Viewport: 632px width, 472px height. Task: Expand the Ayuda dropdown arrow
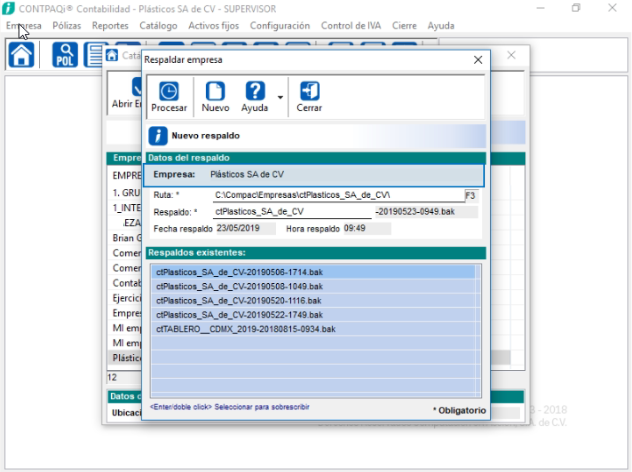coord(280,97)
